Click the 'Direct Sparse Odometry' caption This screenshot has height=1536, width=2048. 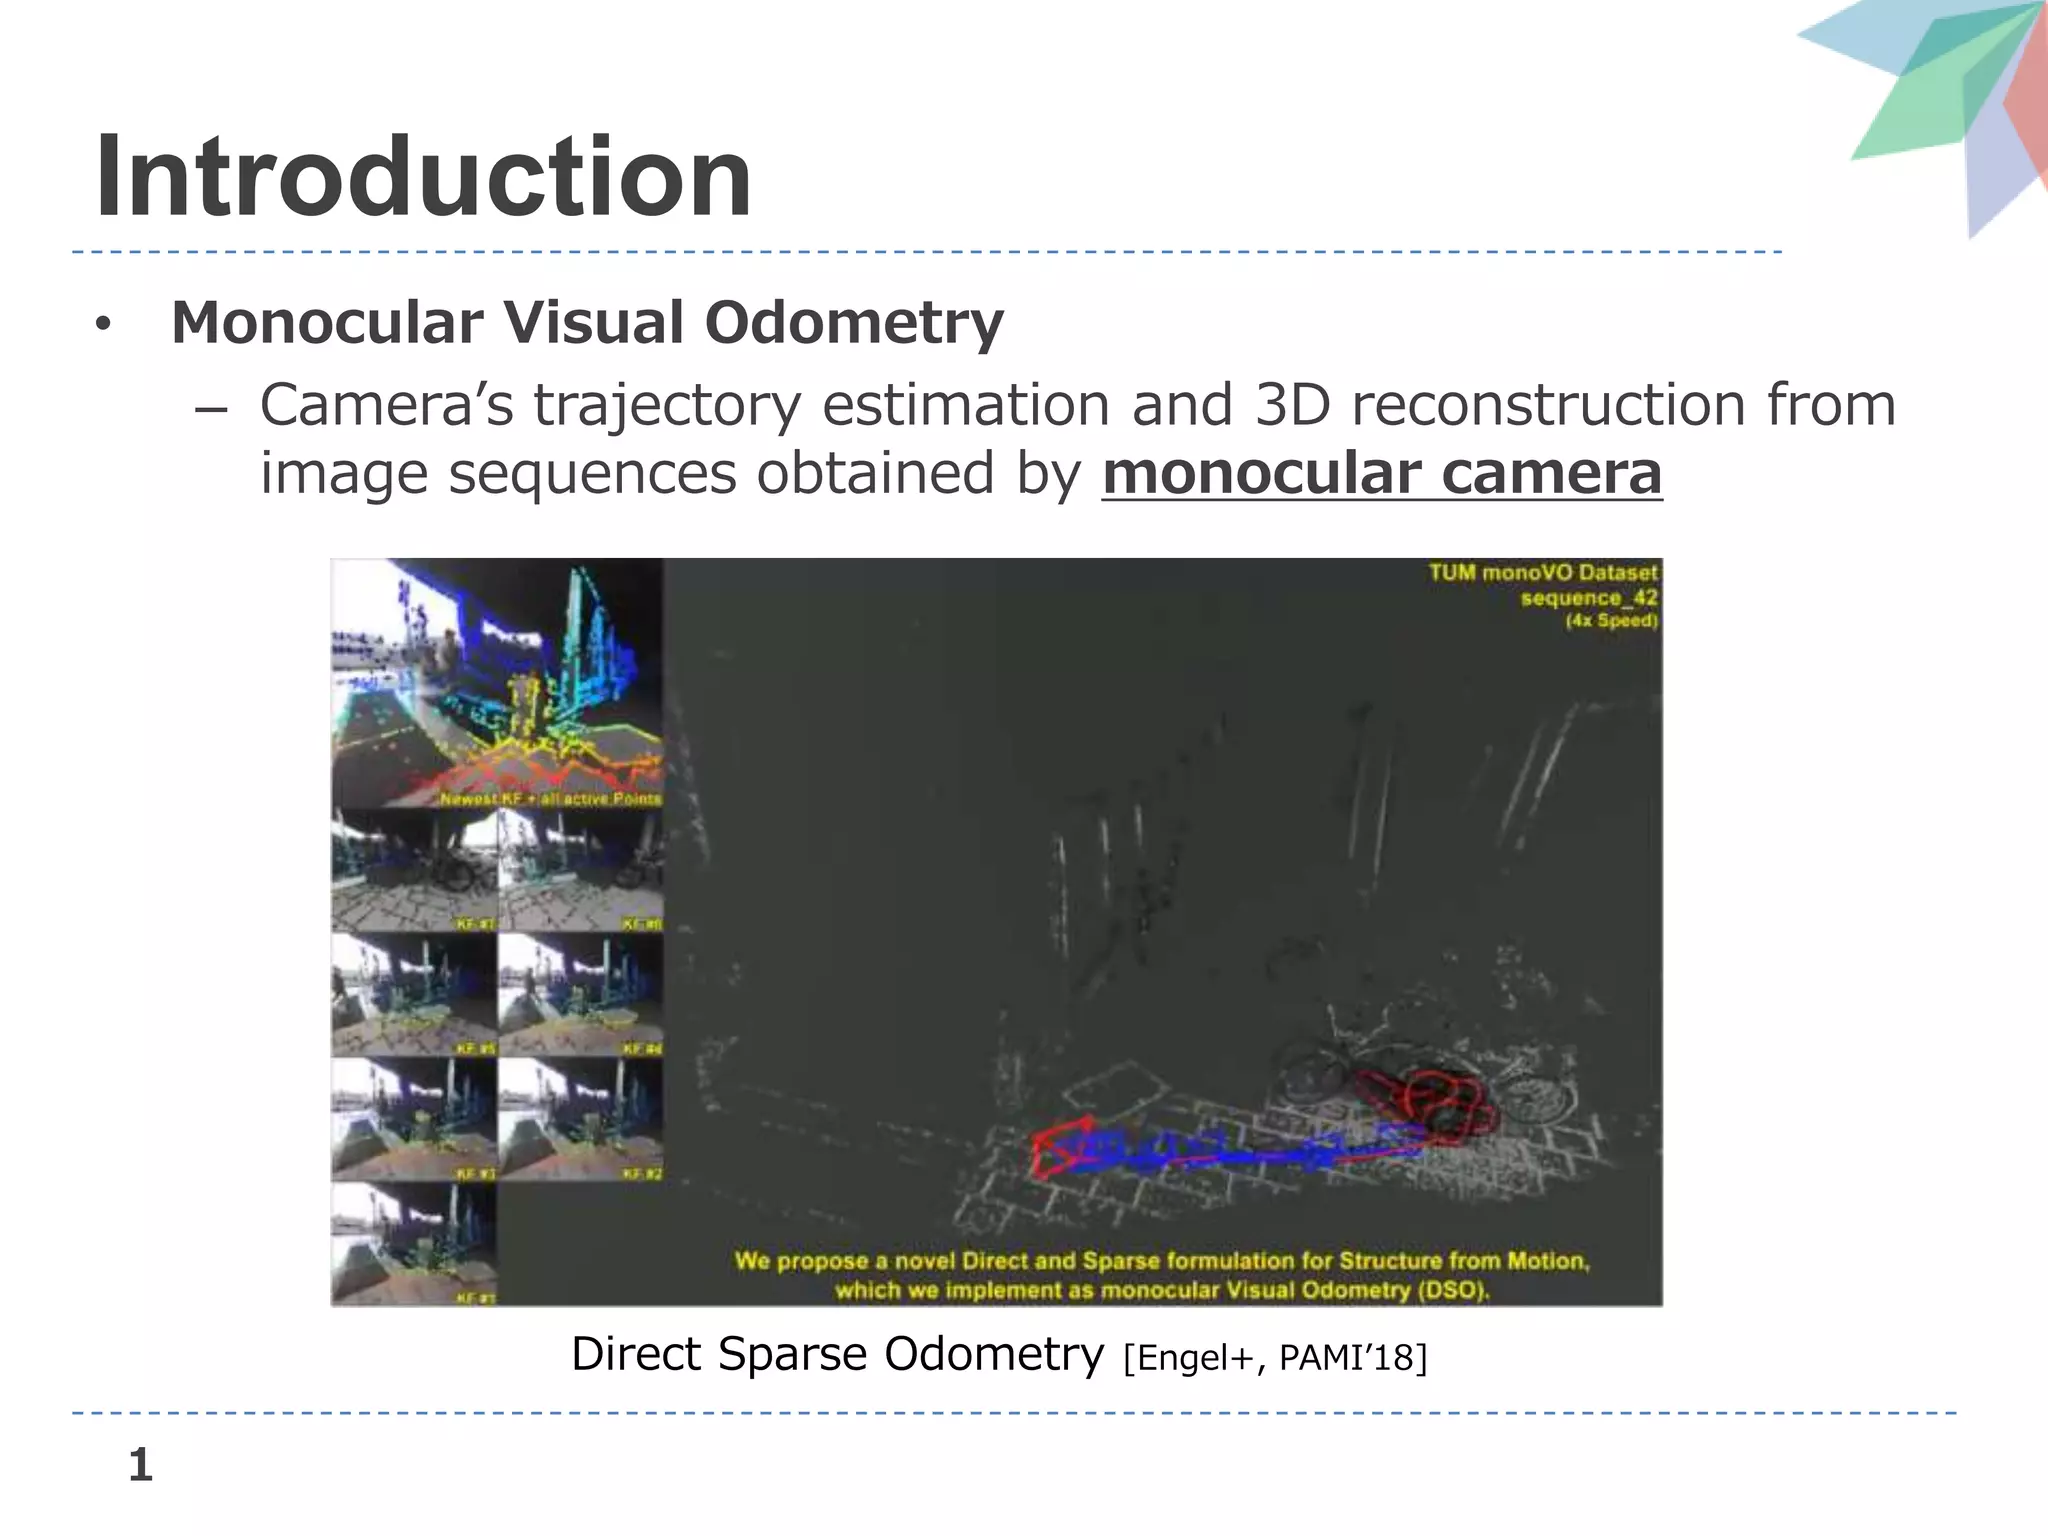(x=837, y=1355)
